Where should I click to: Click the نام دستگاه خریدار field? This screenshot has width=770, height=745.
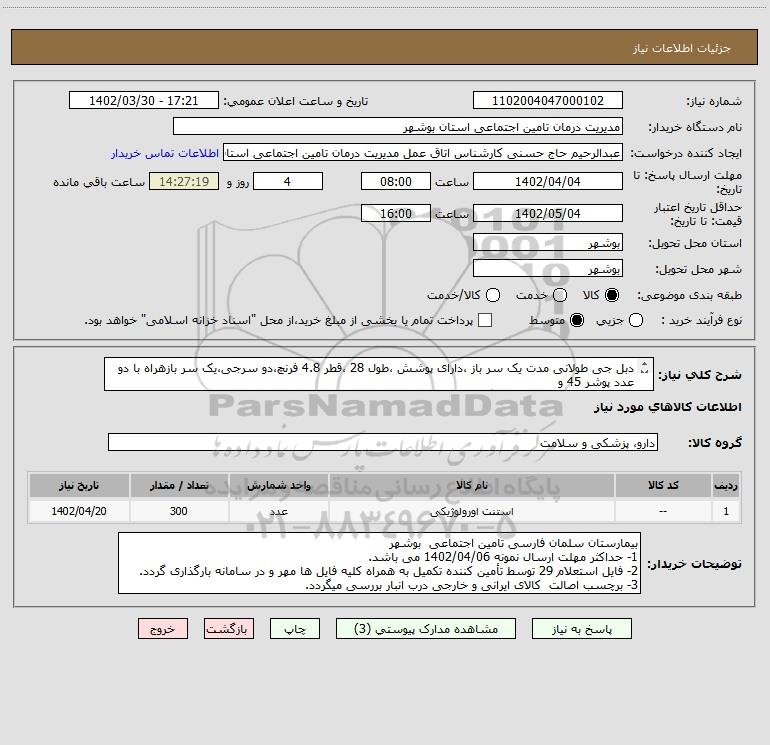click(x=398, y=126)
